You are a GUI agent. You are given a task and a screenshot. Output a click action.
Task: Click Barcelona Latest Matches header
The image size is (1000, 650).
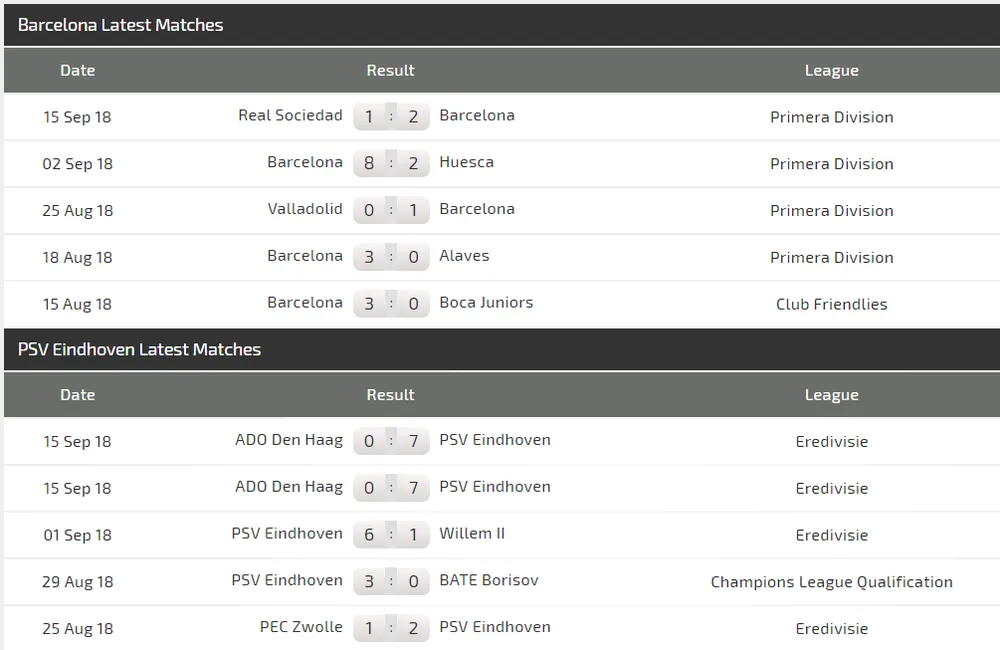[x=120, y=25]
